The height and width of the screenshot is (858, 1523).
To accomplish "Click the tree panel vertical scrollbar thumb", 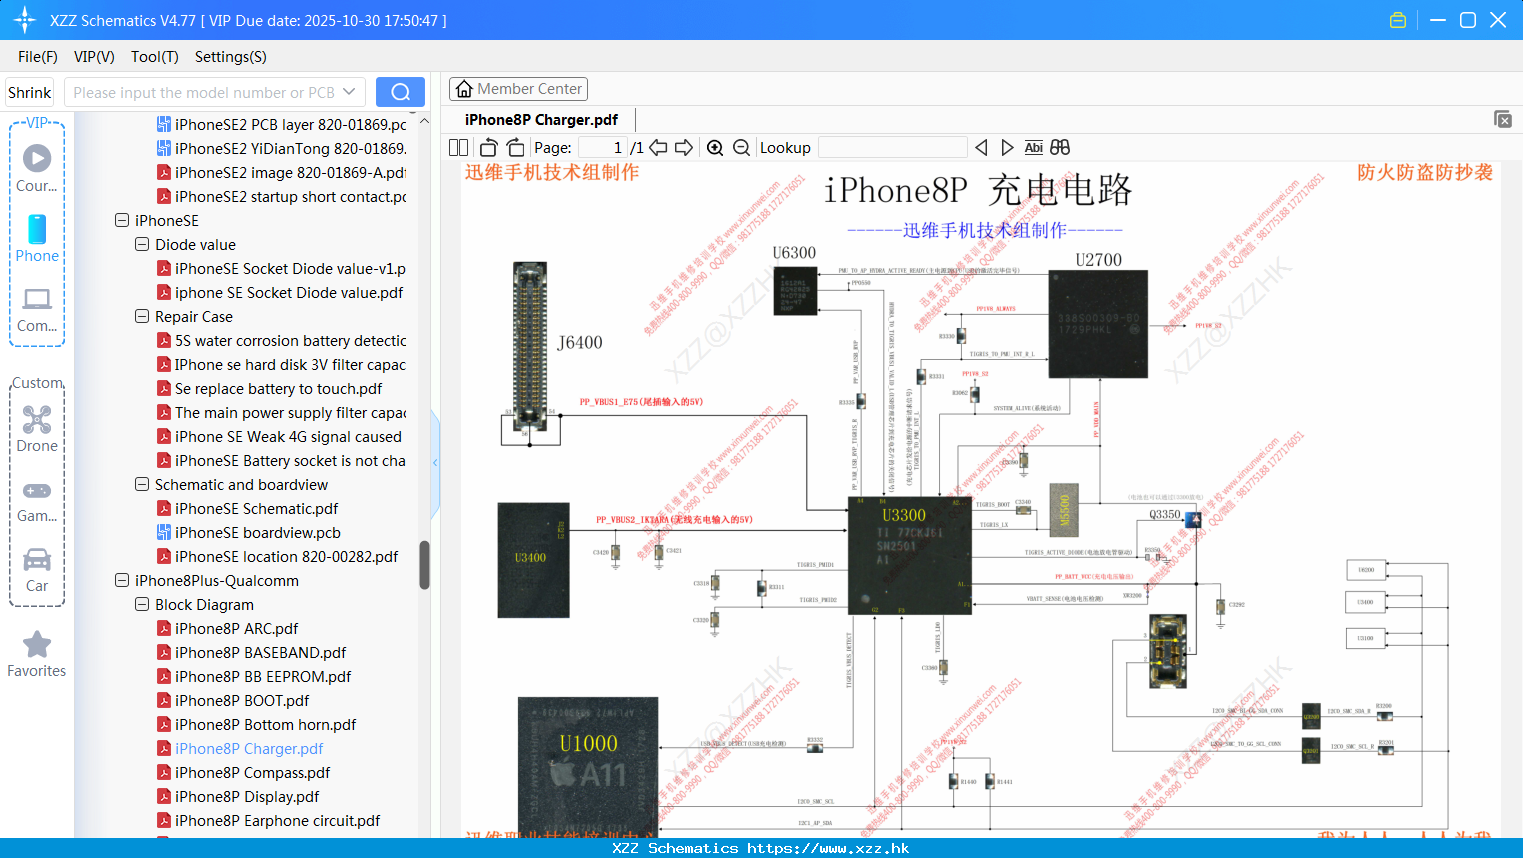I will click(424, 565).
